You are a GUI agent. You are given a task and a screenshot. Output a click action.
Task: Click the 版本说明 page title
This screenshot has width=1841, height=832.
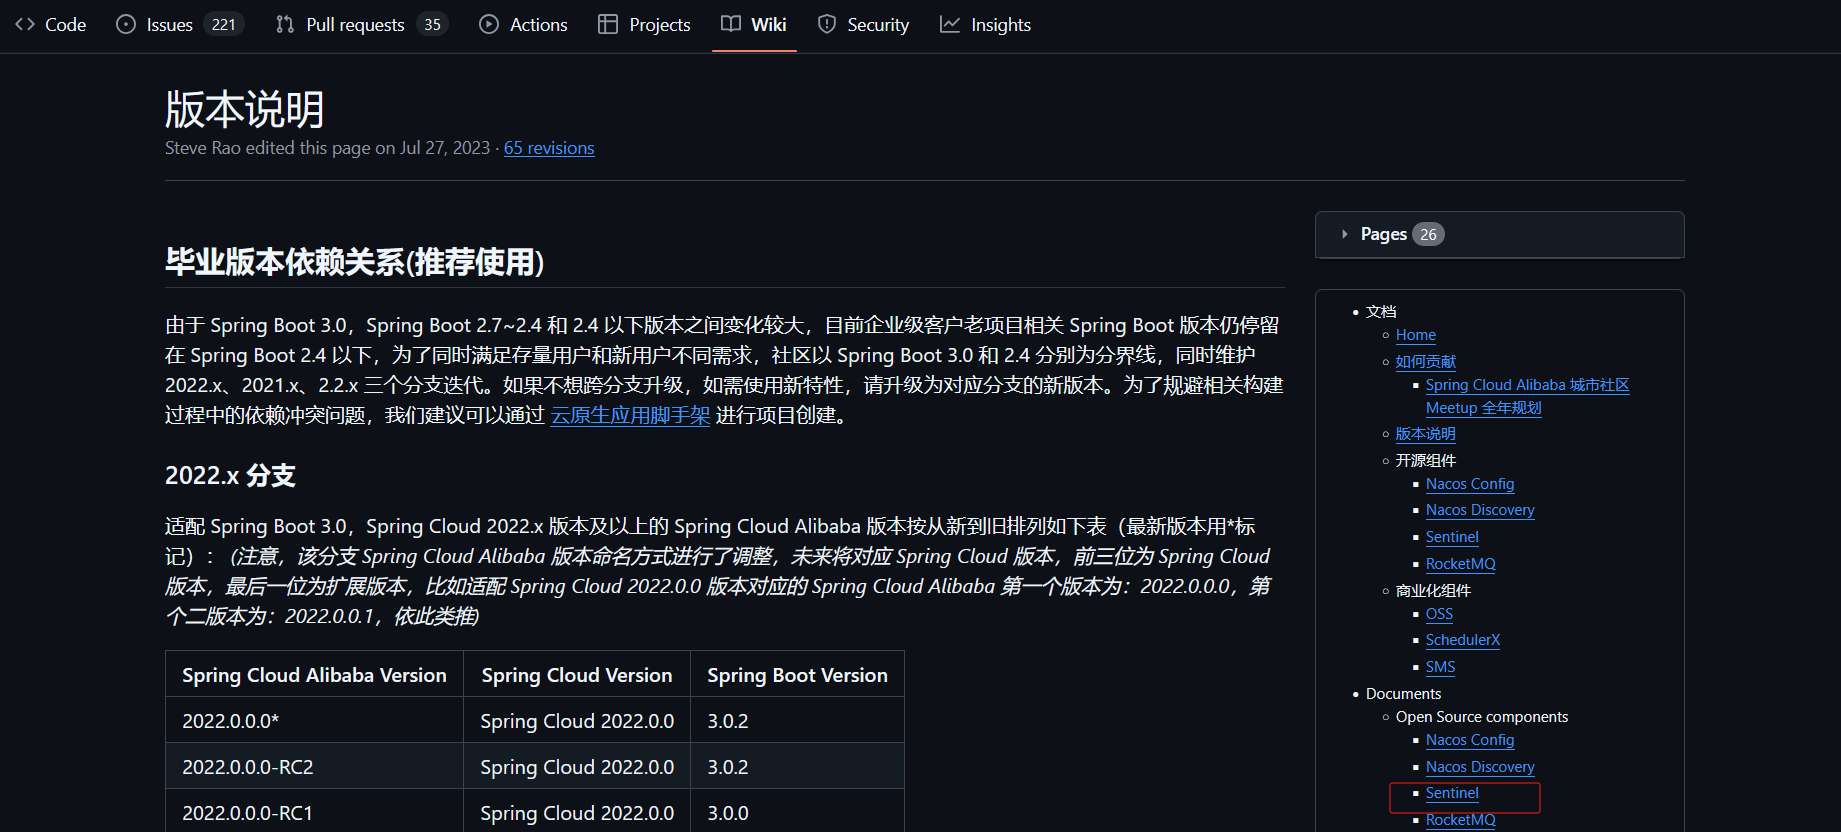point(245,109)
